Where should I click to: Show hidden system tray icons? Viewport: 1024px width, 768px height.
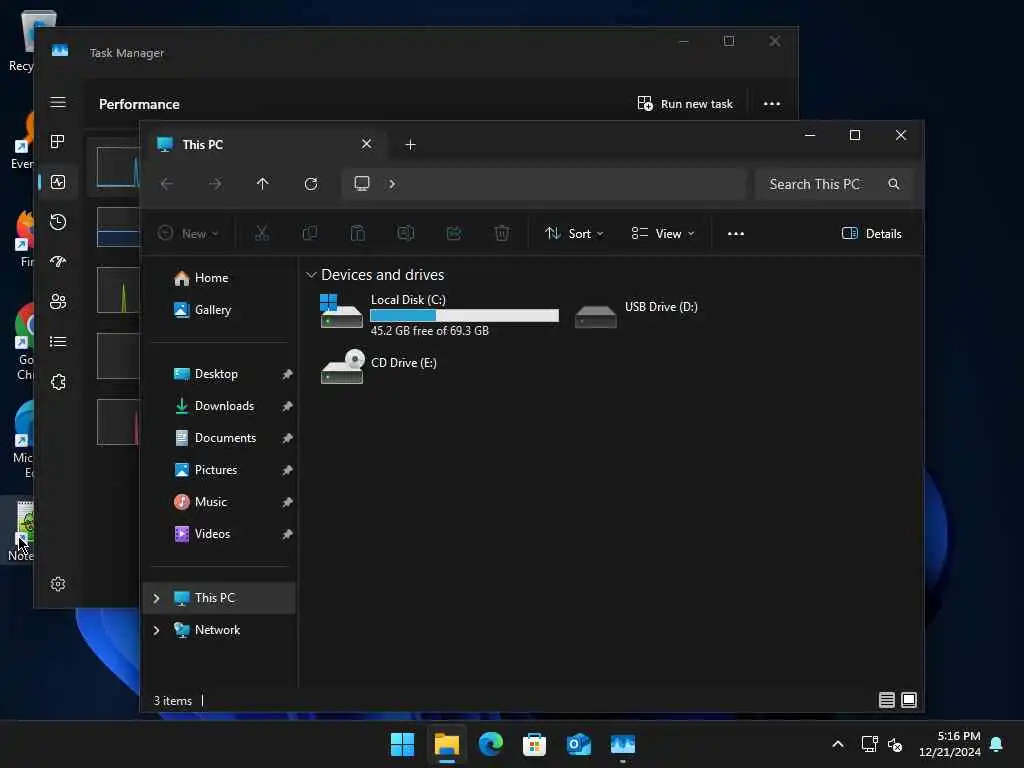click(838, 744)
